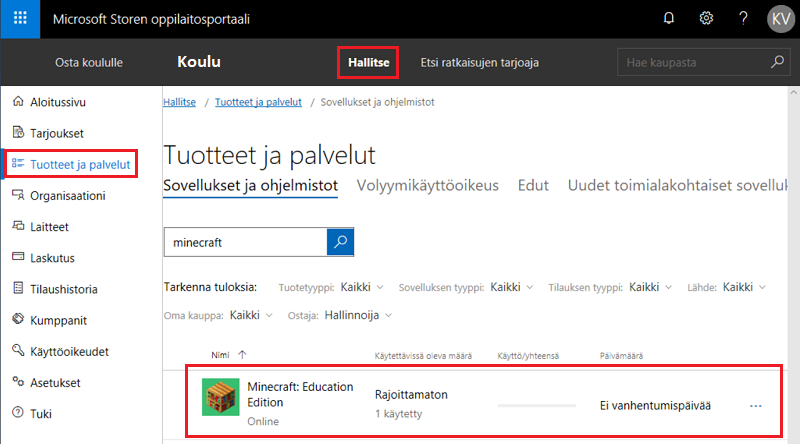Open Hallitse in top navigation

(368, 62)
